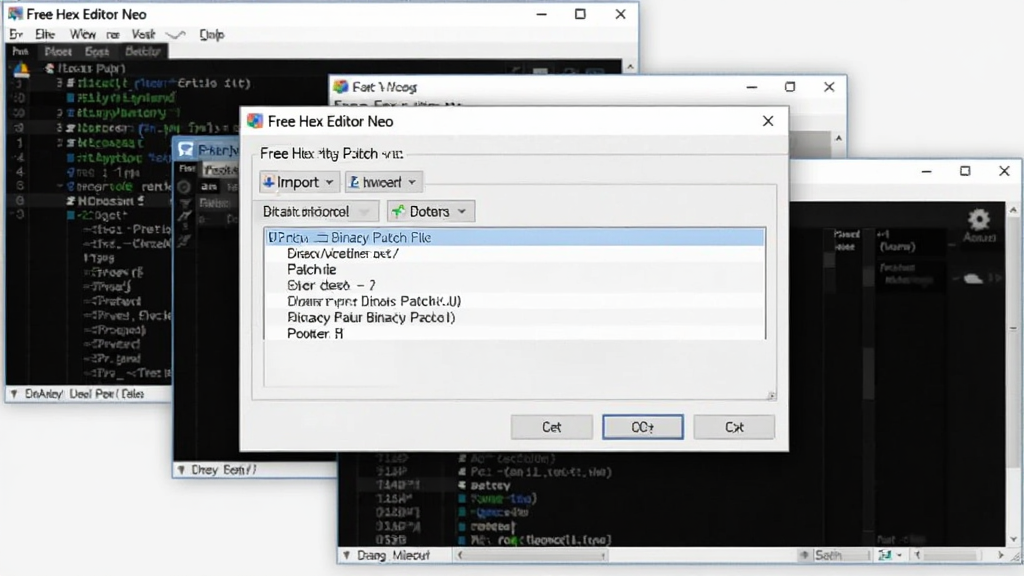The width and height of the screenshot is (1024, 576).
Task: Click the 'Cet' dialog button
Action: [x=551, y=427]
